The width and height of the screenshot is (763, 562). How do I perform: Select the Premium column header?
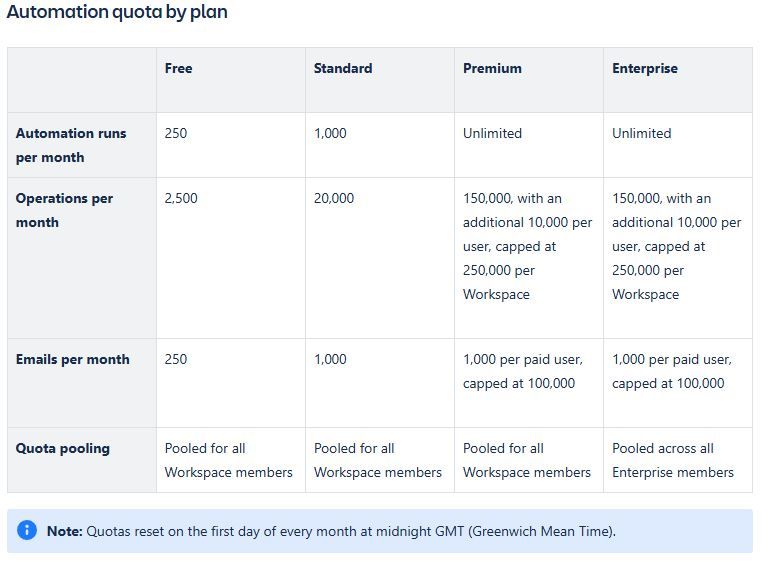point(492,68)
